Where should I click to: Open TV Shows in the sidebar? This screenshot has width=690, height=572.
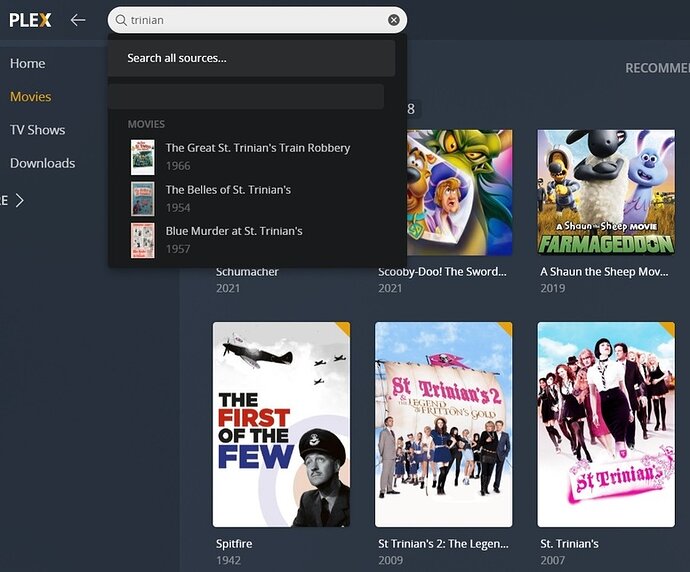[38, 130]
